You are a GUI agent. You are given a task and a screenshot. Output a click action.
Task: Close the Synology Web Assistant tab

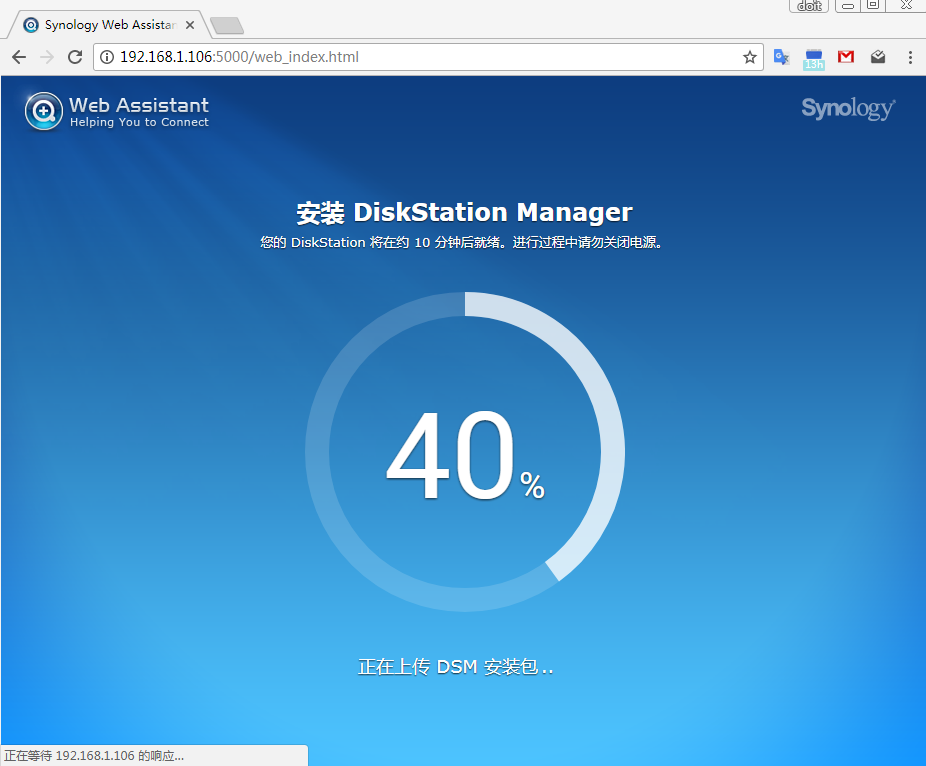(190, 25)
